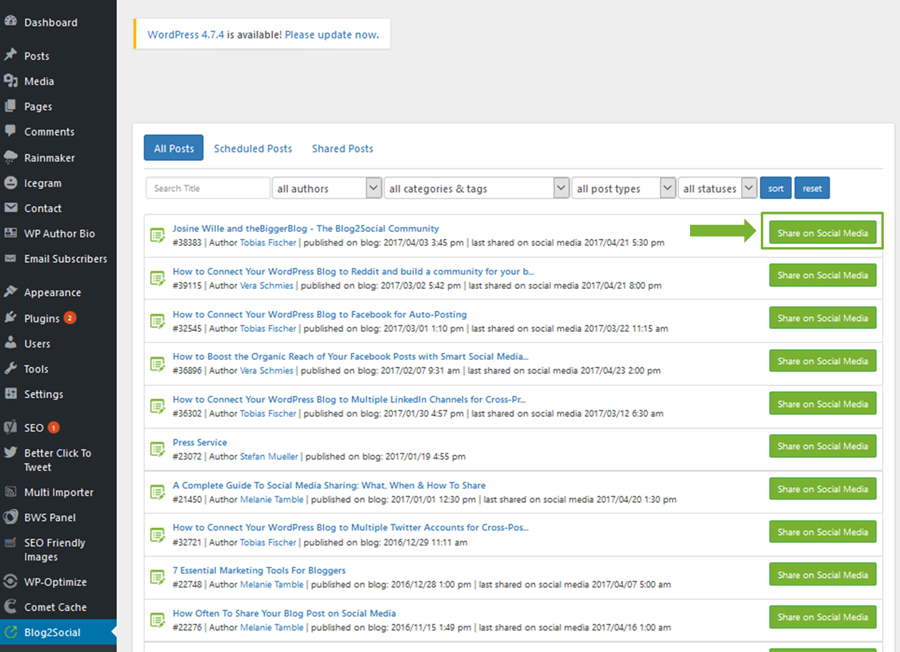Click the Media library icon
Screen dimensions: 900x652
[x=10, y=80]
